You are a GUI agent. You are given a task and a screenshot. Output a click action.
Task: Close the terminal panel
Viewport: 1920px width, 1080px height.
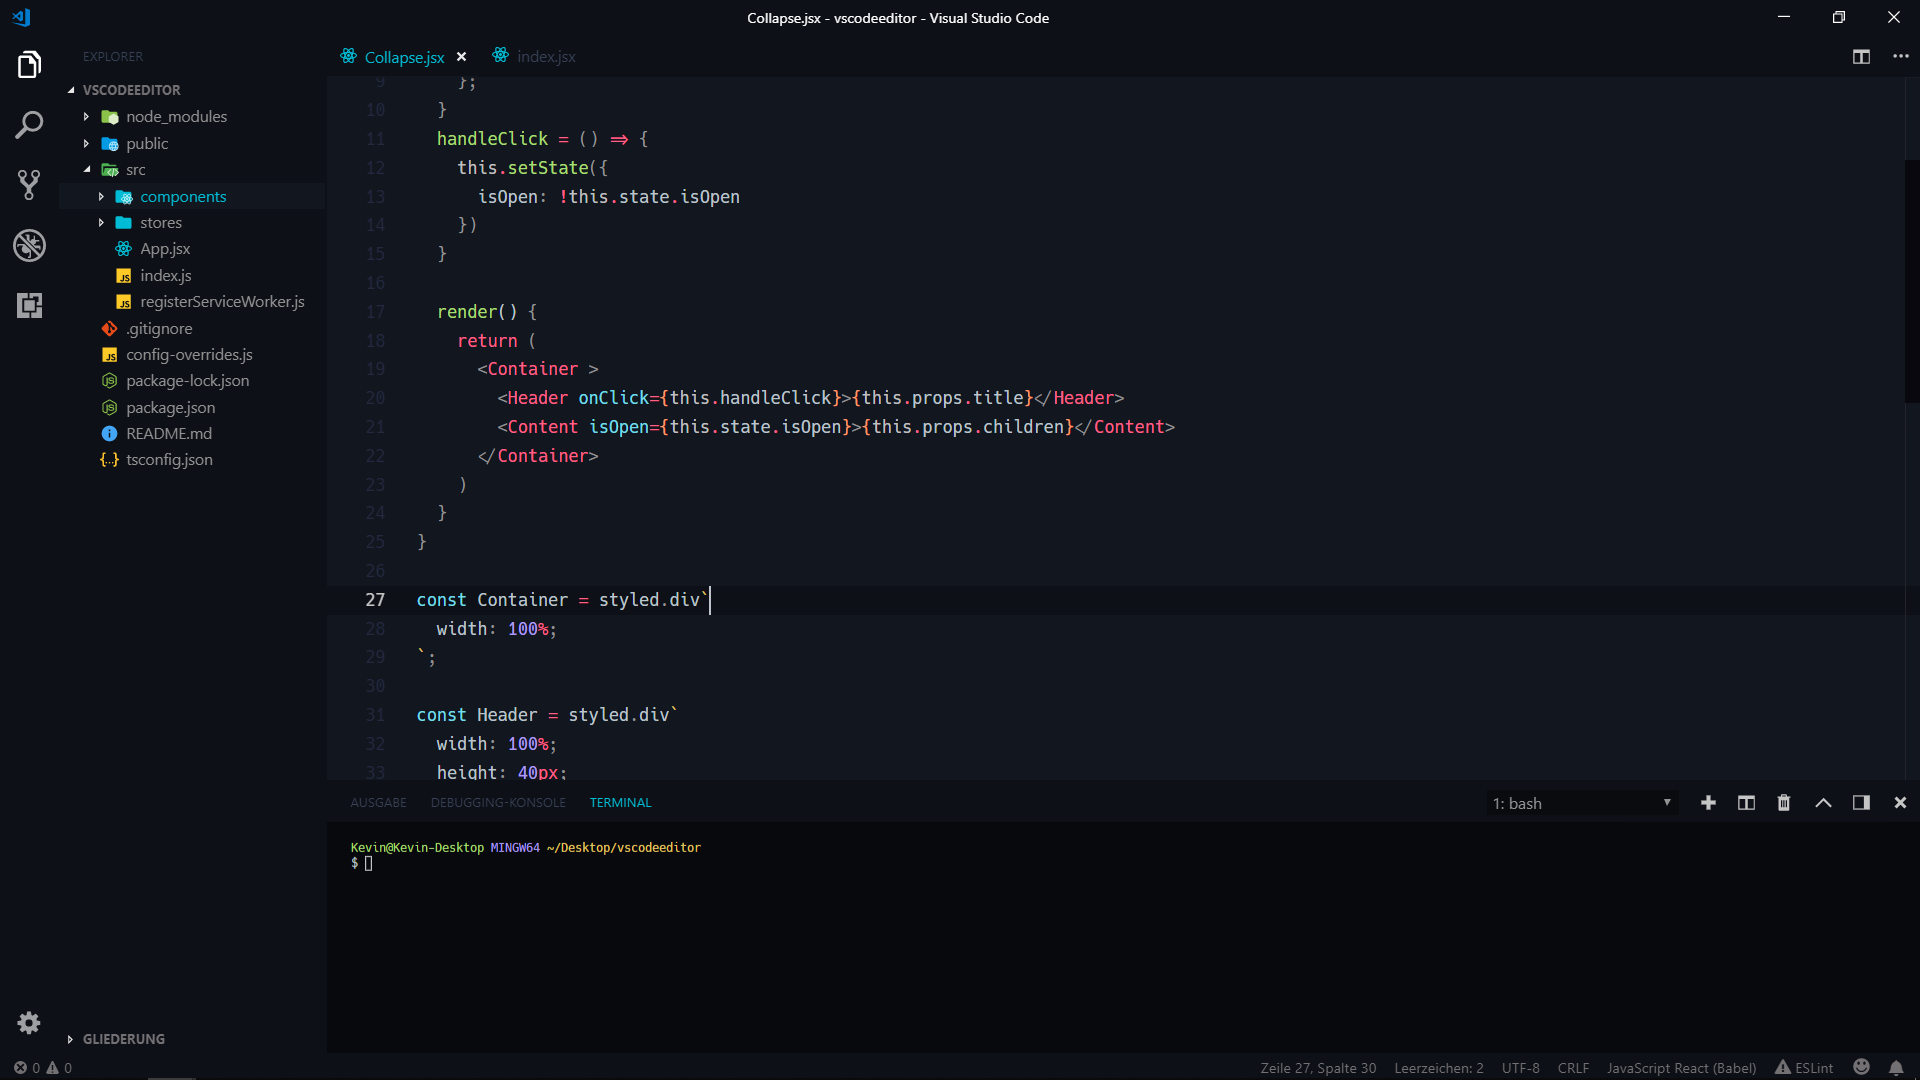[1900, 803]
